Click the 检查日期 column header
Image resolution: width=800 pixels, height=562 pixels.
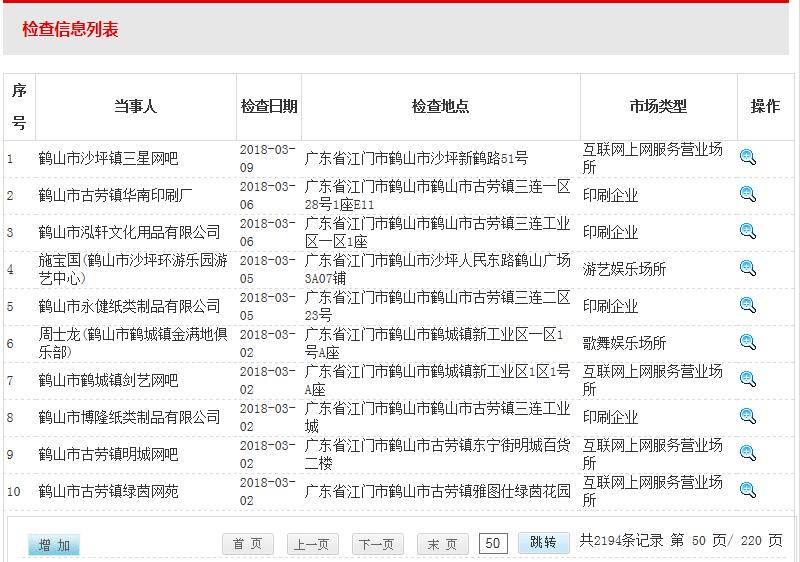click(269, 106)
